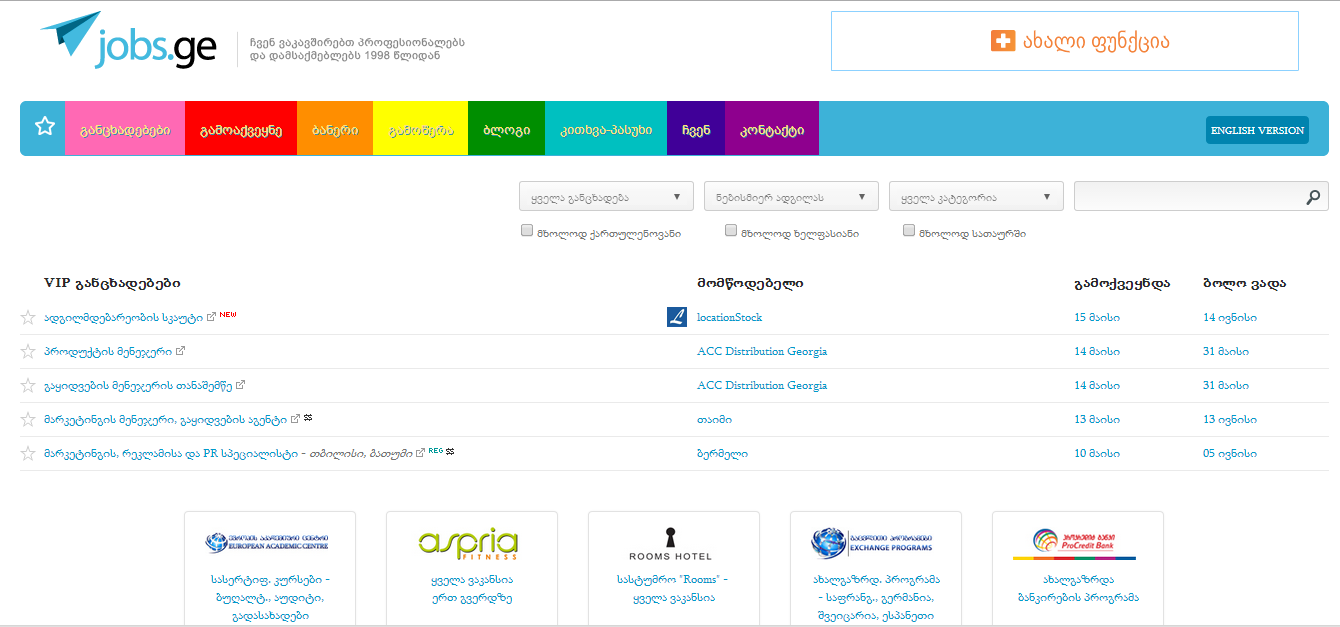Open the თაიმი provider link
Viewport: 1340px width, 627px height.
714,420
